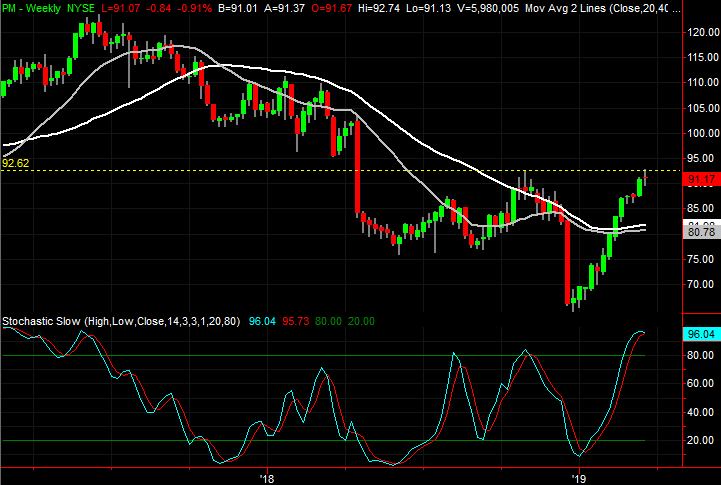Click the 100.00 price axis label
The image size is (721, 485).
click(x=700, y=133)
